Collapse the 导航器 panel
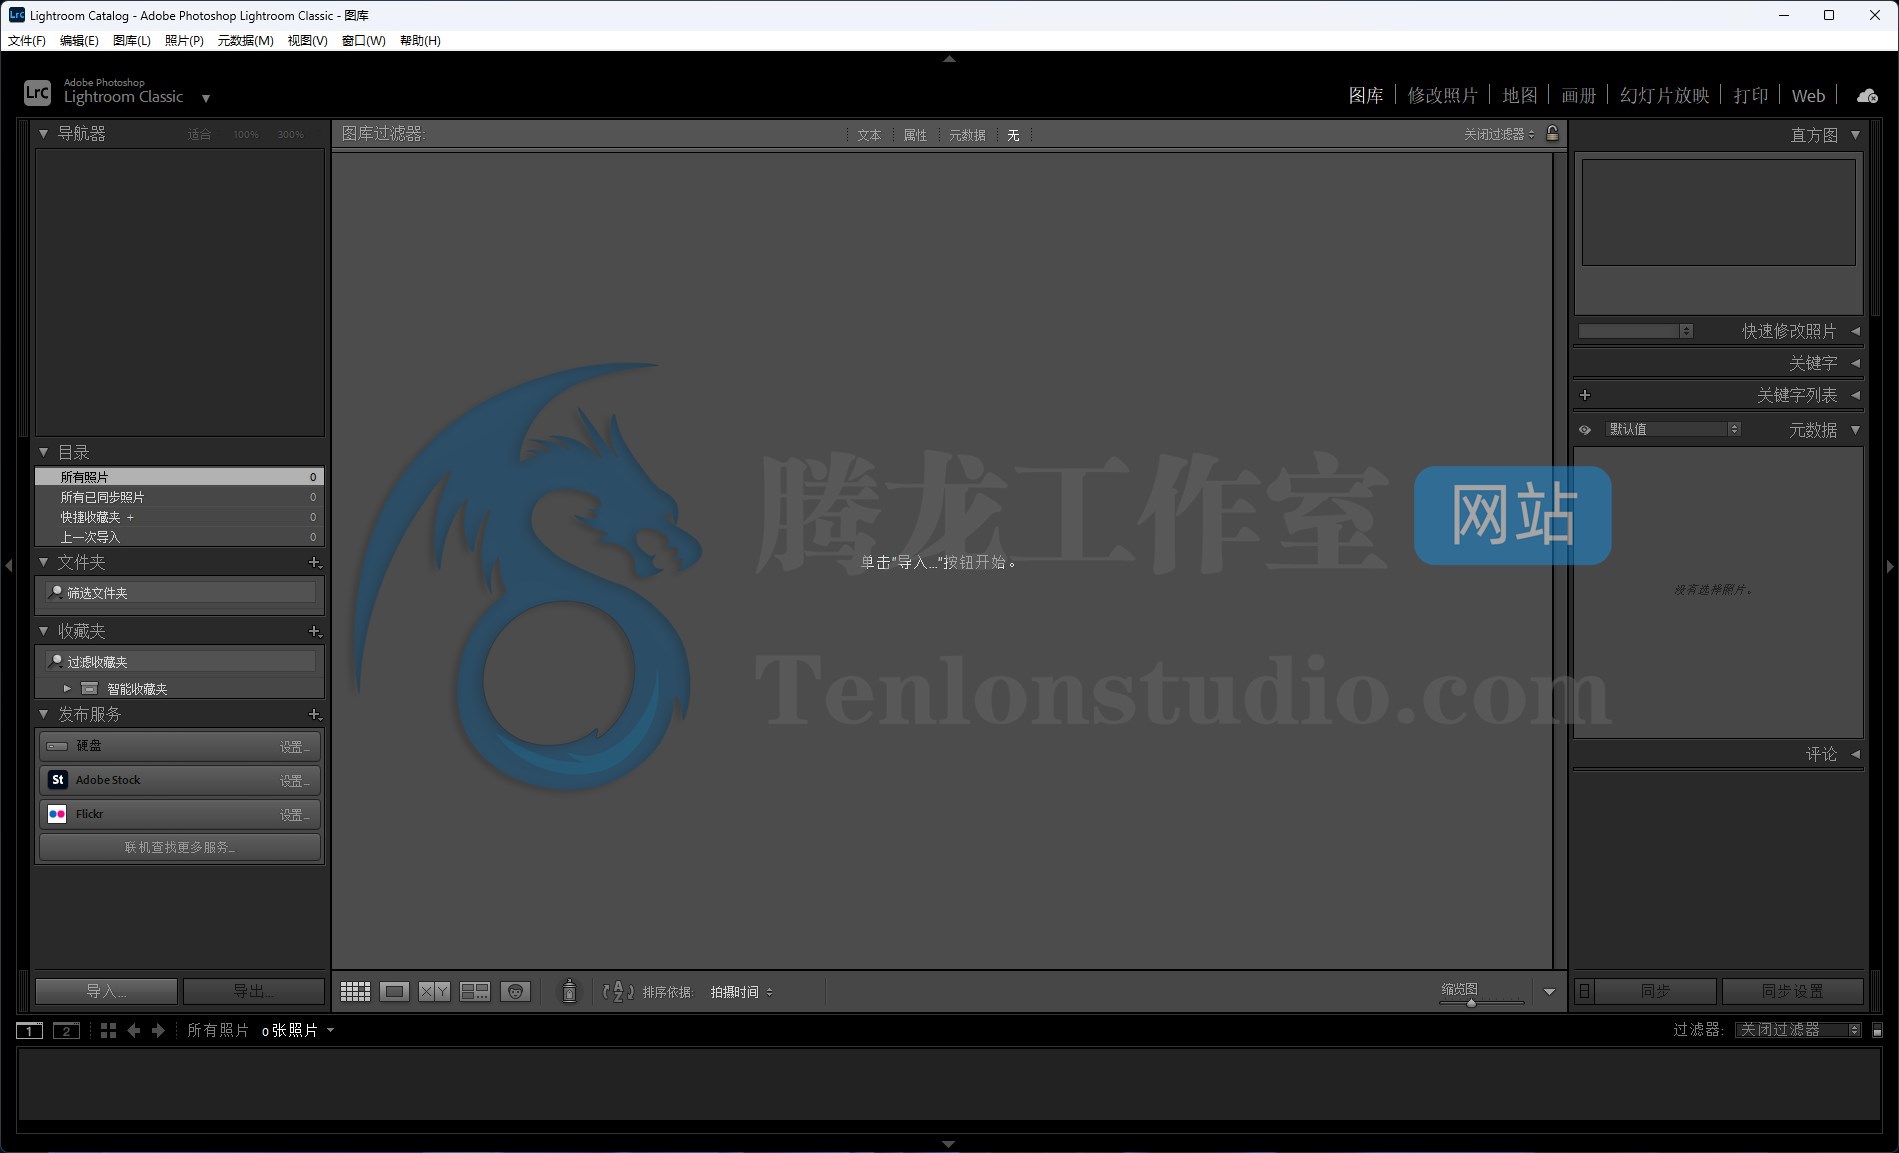 click(43, 133)
